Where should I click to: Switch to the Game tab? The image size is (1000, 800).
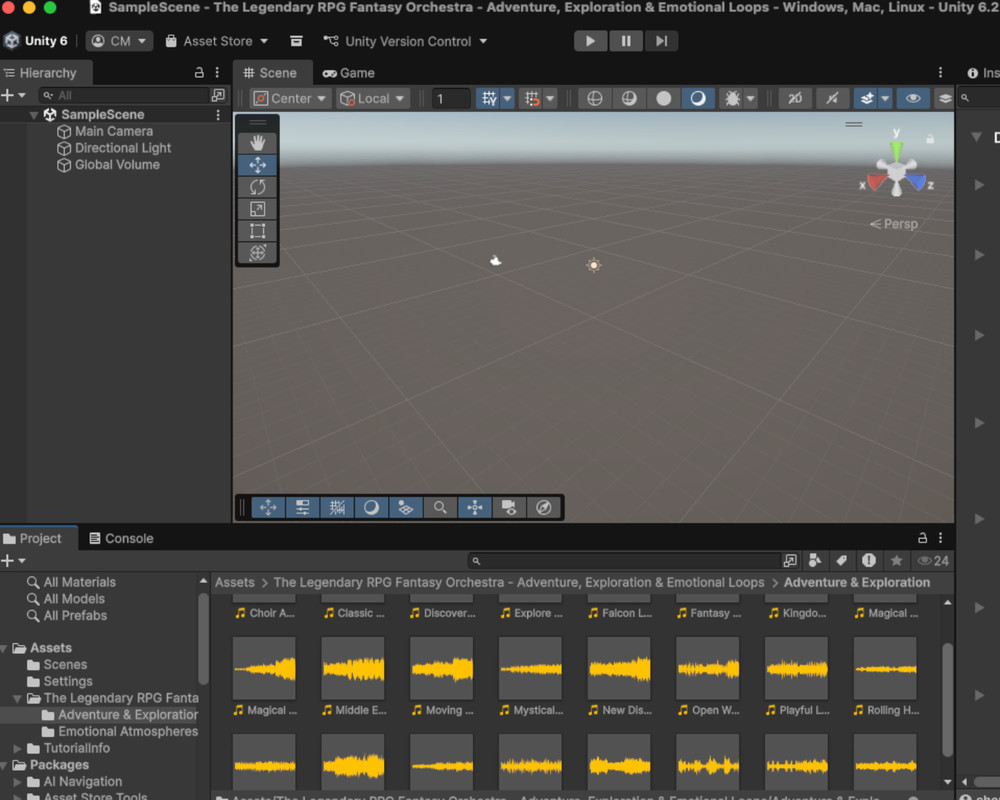(x=348, y=73)
